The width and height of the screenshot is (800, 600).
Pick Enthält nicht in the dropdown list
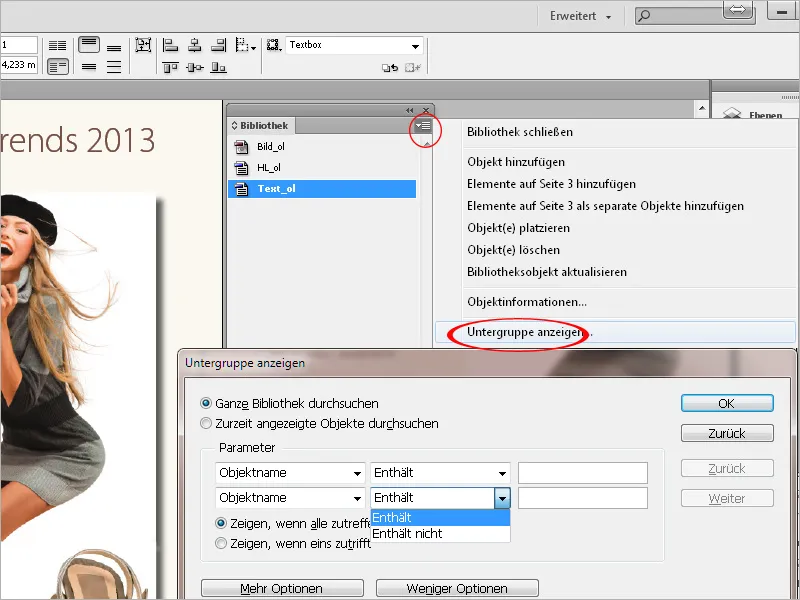pos(440,534)
